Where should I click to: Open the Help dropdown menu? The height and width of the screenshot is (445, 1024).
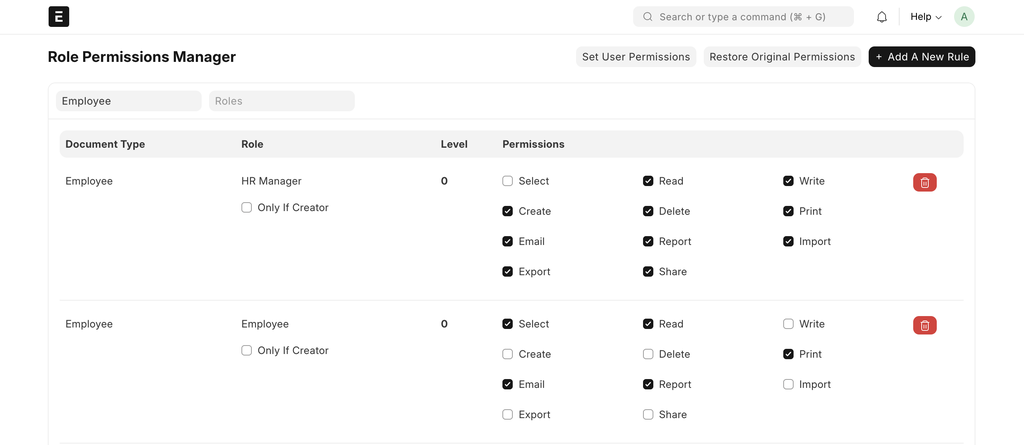click(x=925, y=17)
